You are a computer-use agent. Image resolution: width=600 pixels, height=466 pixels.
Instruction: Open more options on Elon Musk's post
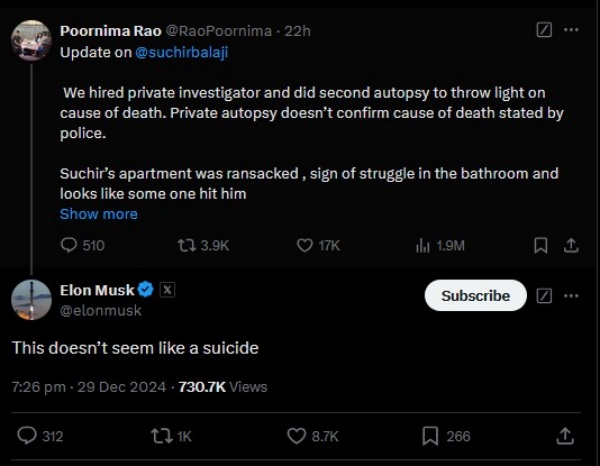571,296
